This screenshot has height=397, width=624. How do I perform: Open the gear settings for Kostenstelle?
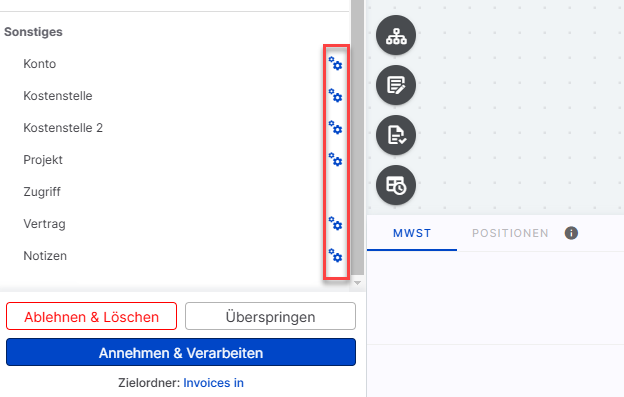tap(335, 95)
